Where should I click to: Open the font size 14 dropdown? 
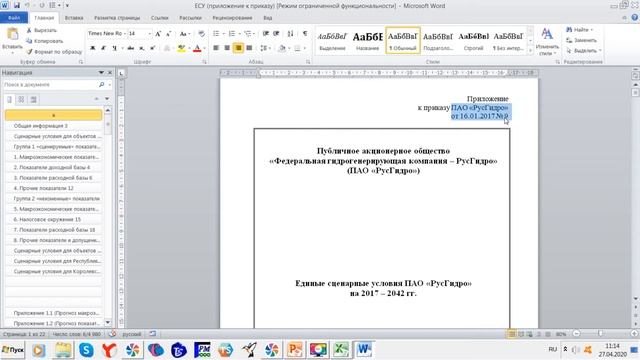pos(149,33)
